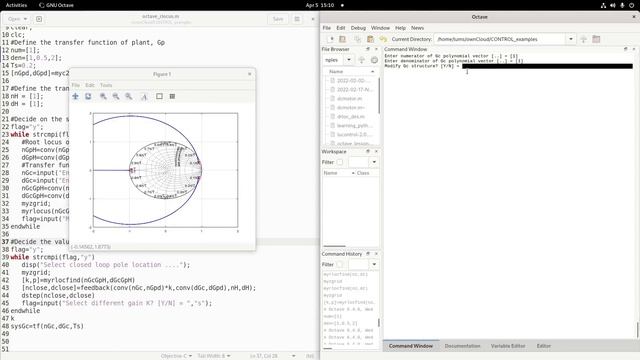
Task: Select the Command Window tab
Action: coord(411,346)
